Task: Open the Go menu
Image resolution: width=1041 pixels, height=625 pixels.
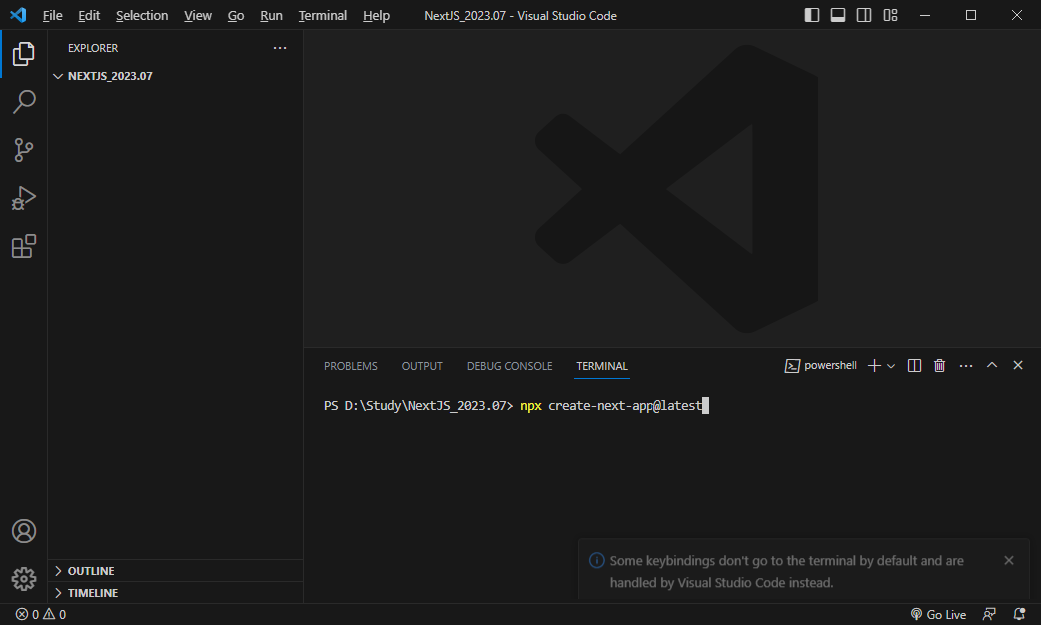Action: (236, 15)
